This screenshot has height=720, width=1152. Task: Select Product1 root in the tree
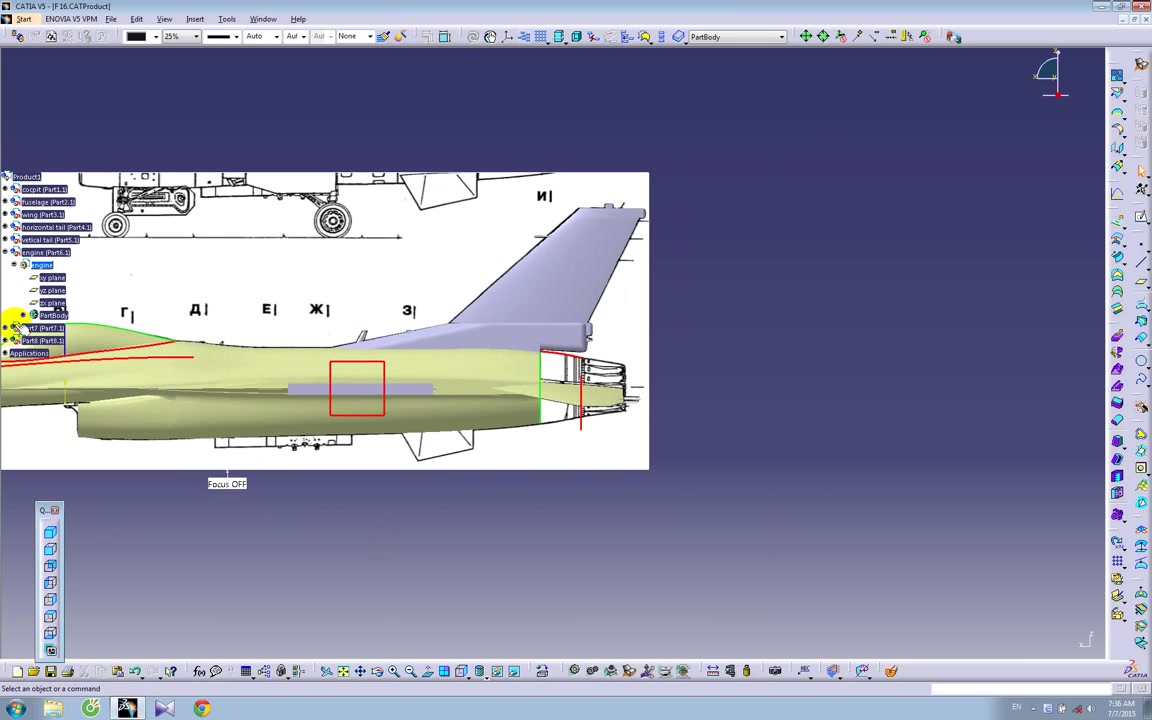tap(26, 176)
